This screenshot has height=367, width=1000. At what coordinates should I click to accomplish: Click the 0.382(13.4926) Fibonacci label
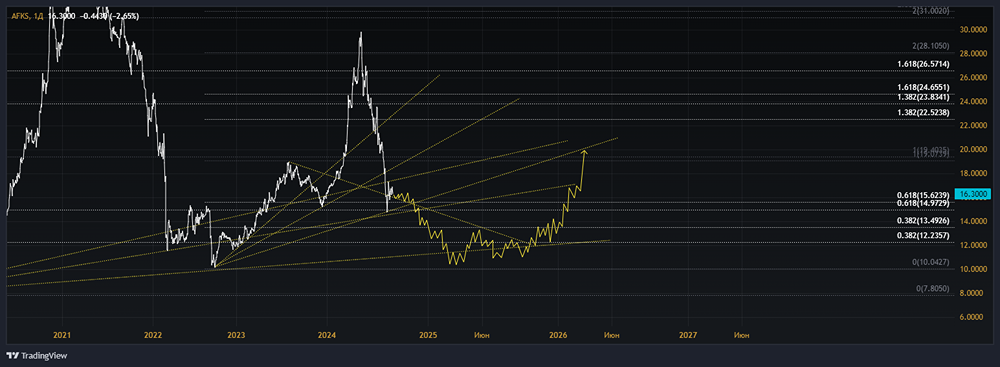(923, 221)
